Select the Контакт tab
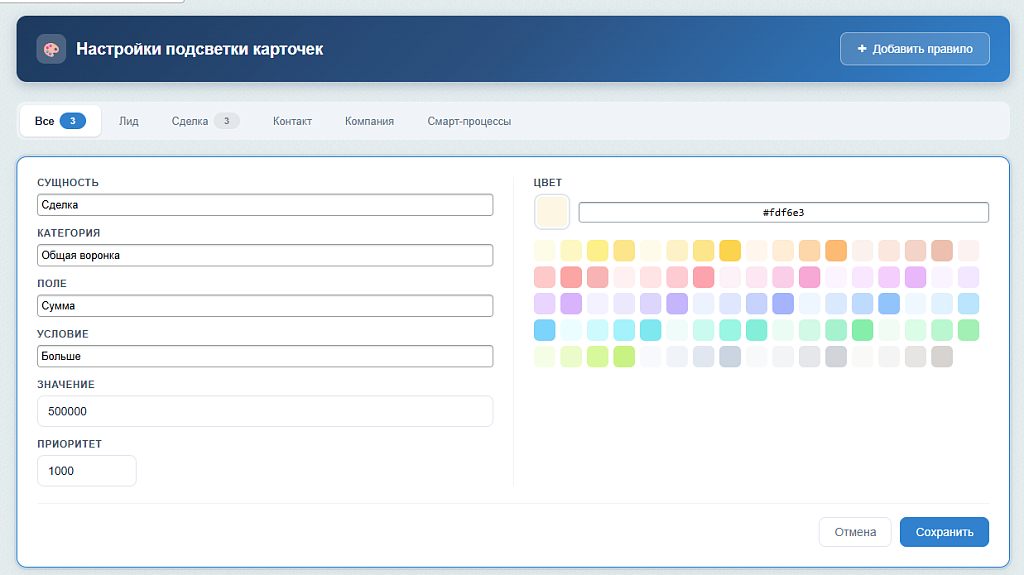 coord(292,121)
